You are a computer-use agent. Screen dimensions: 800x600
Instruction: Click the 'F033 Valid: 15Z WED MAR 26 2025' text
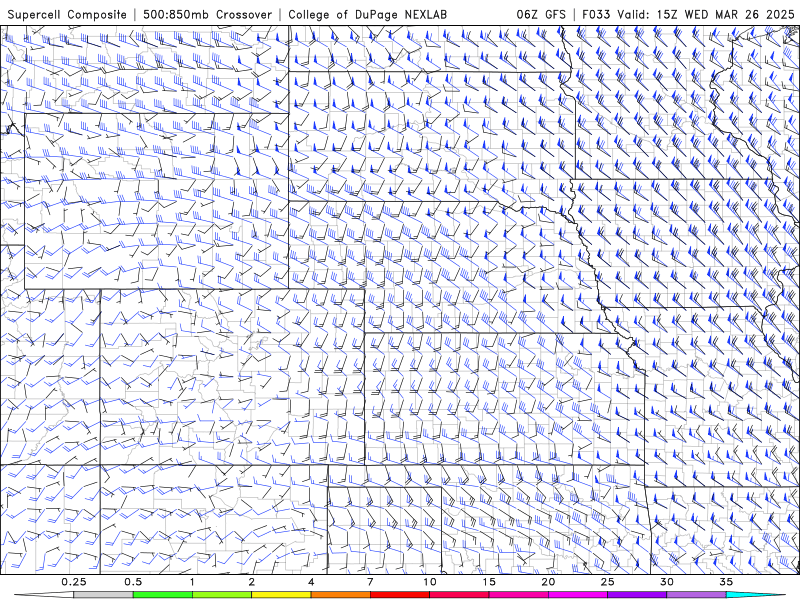click(x=688, y=15)
